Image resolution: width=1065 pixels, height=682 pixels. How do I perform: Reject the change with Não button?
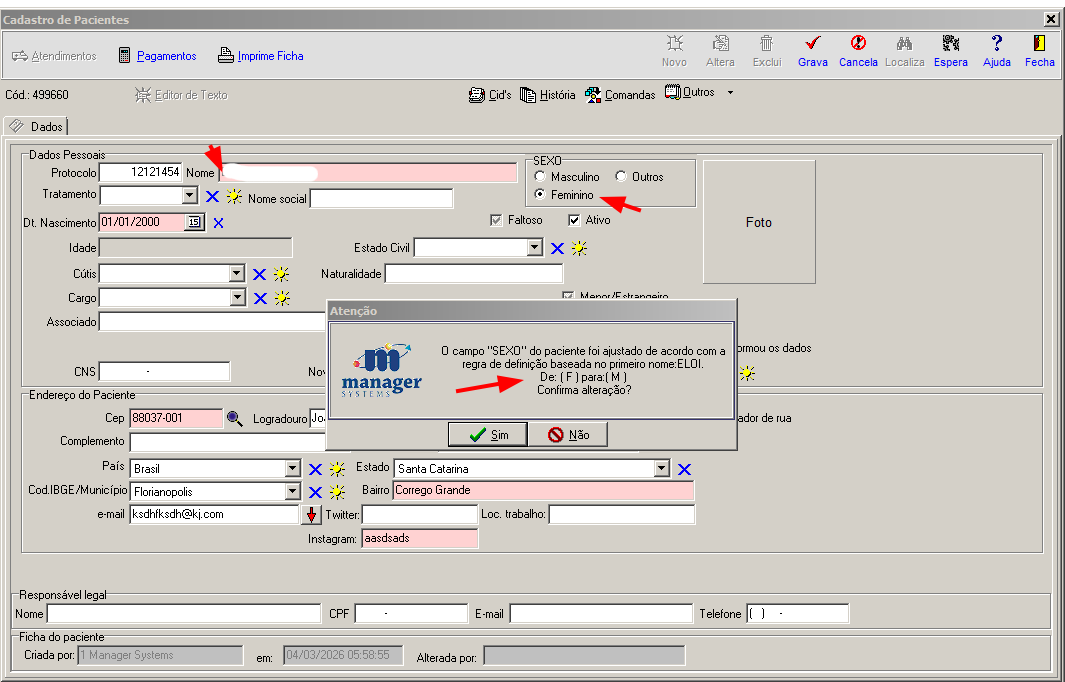coord(568,435)
